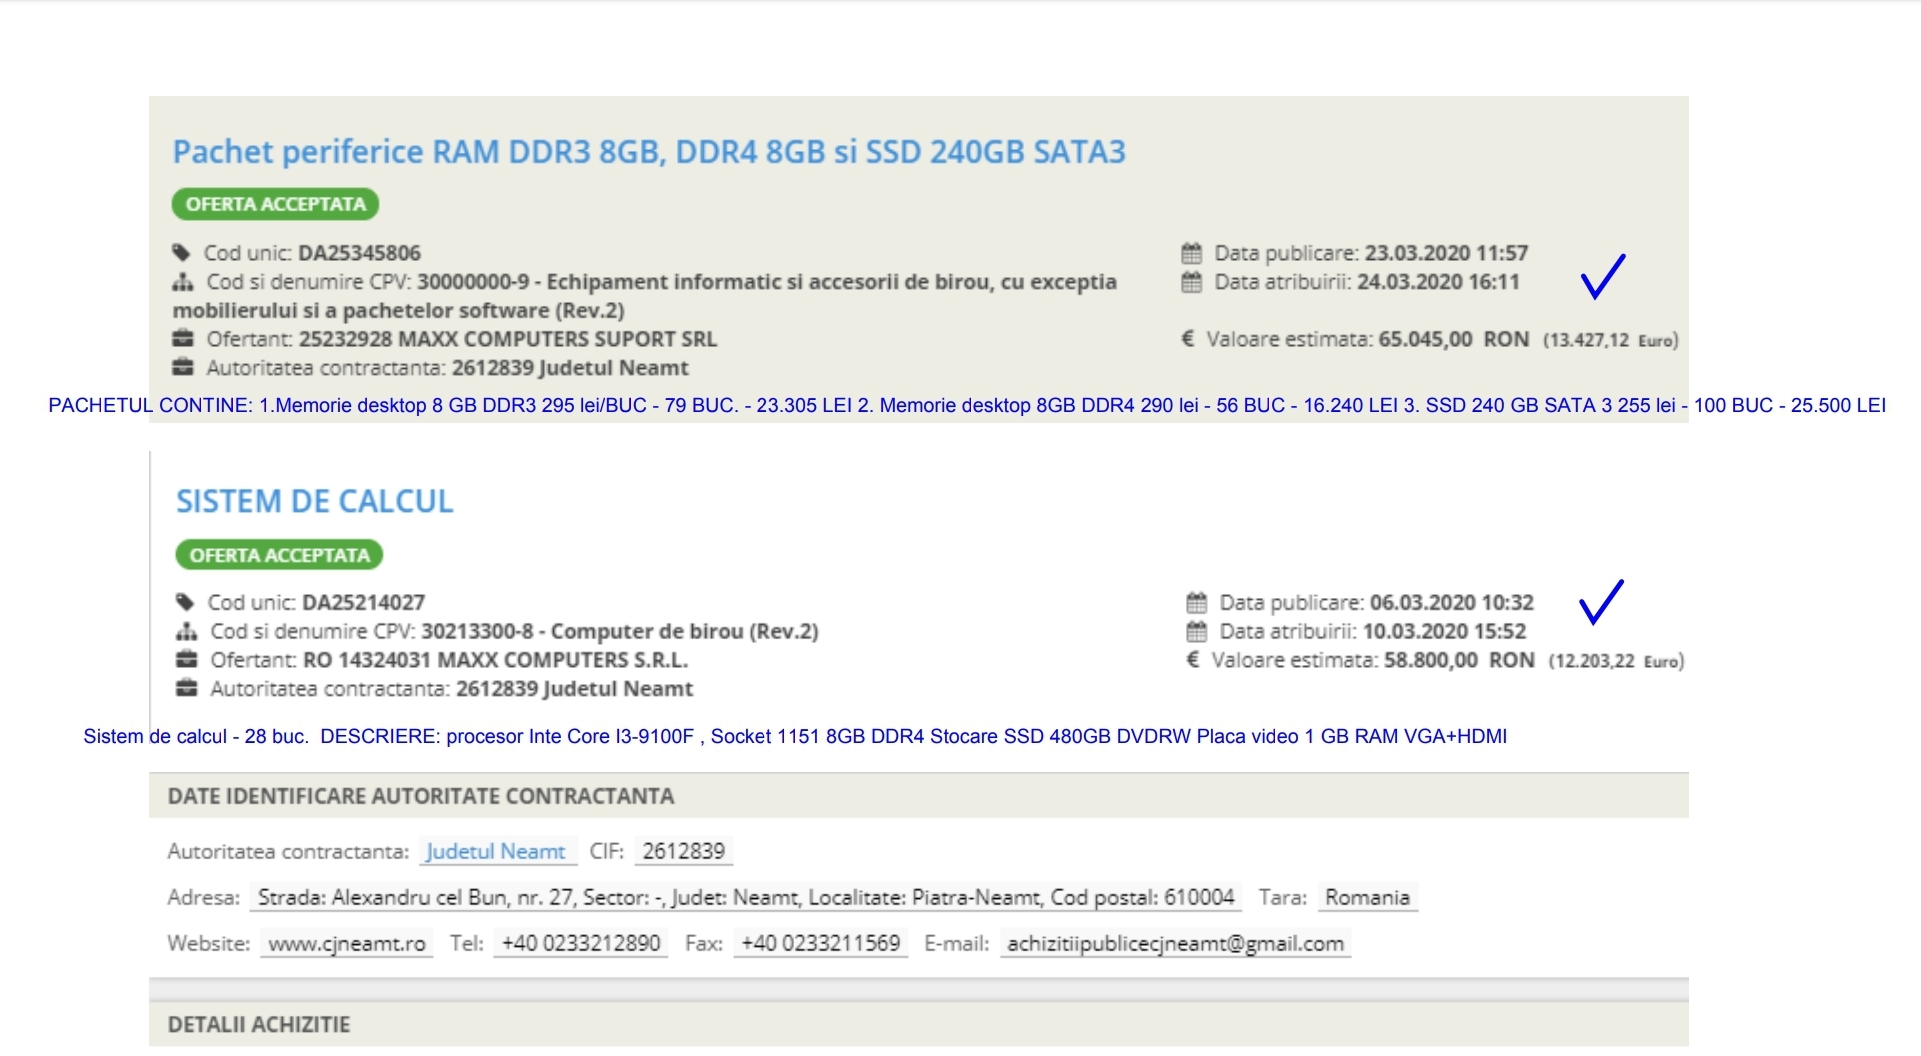The image size is (1921, 1056).
Task: Click the www.cjneamt.ro website field
Action: [x=346, y=943]
